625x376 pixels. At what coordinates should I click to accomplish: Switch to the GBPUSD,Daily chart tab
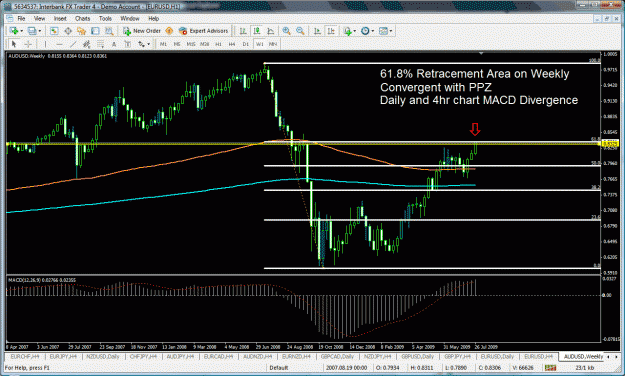[x=417, y=356]
